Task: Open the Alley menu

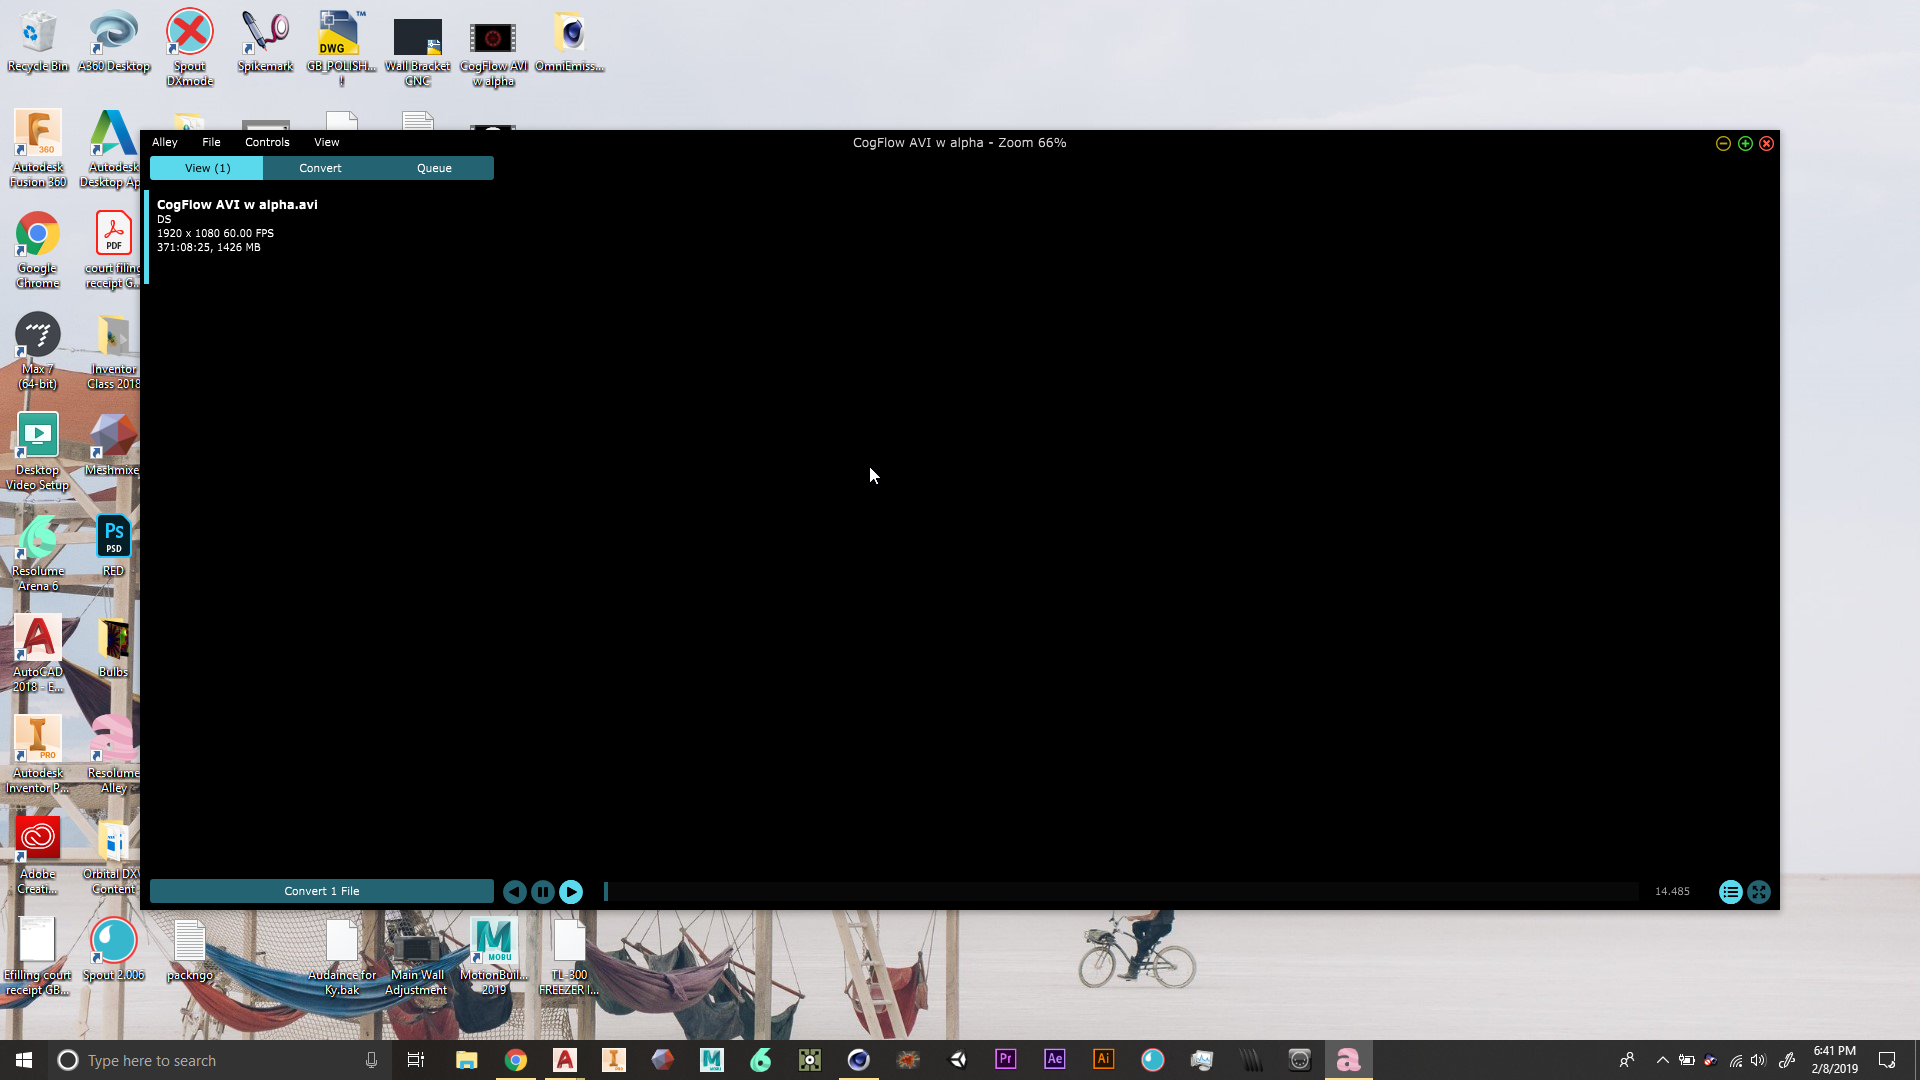Action: 165,142
